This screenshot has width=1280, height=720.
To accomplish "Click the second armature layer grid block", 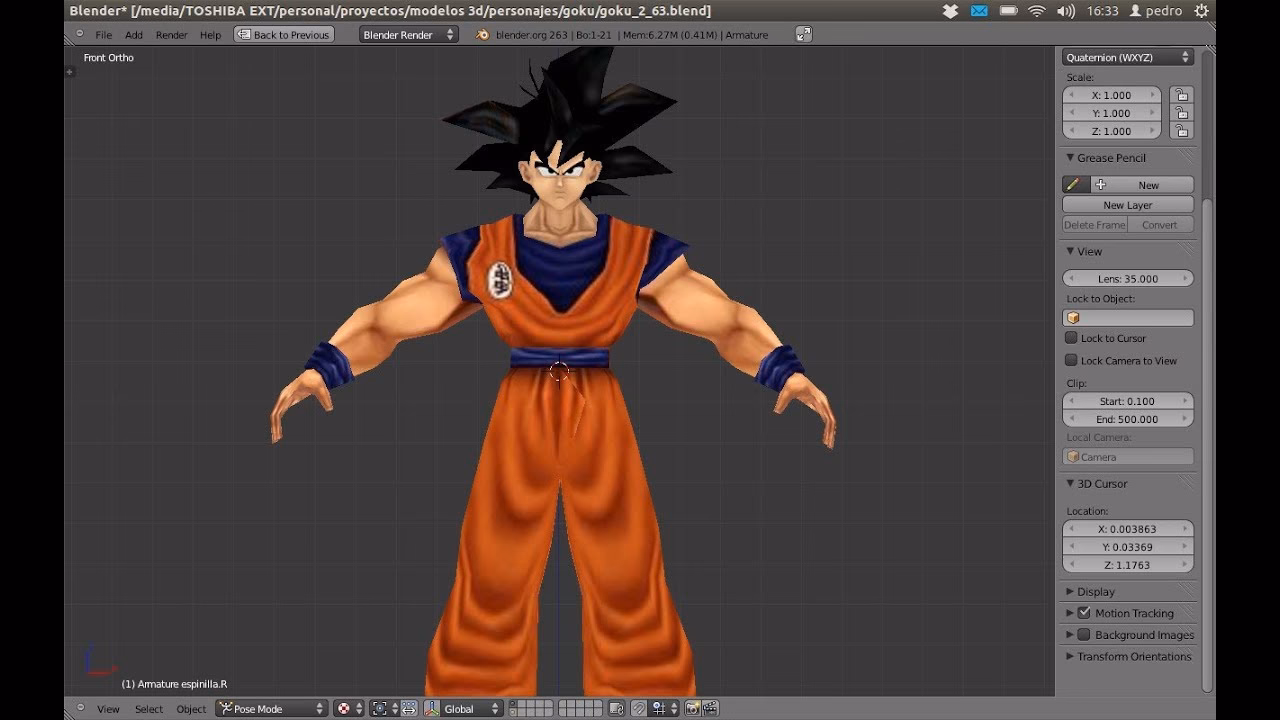I will tap(580, 708).
